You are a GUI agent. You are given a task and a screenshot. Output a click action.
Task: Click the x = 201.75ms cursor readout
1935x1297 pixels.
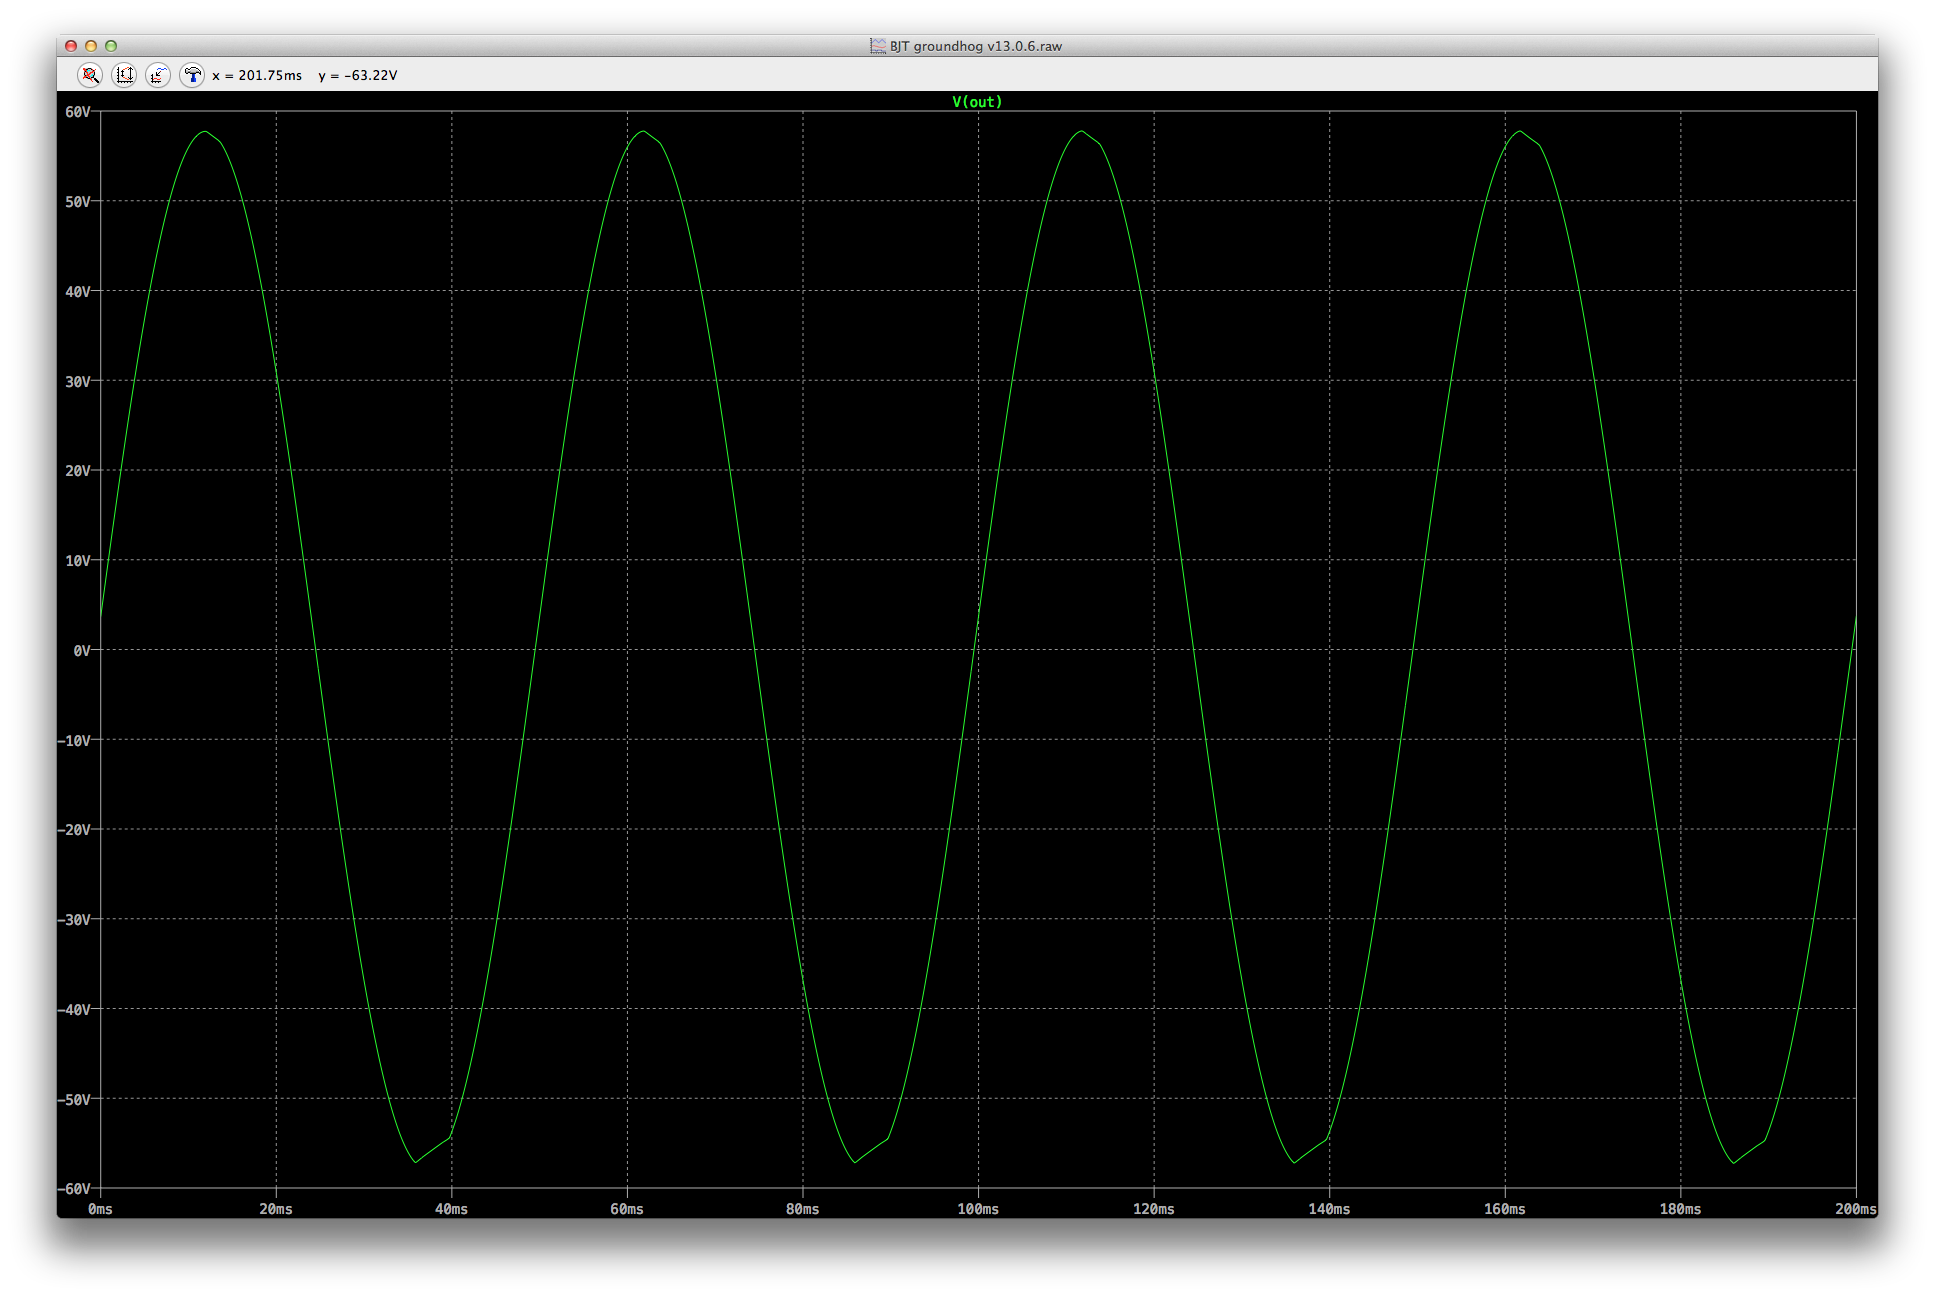(257, 75)
